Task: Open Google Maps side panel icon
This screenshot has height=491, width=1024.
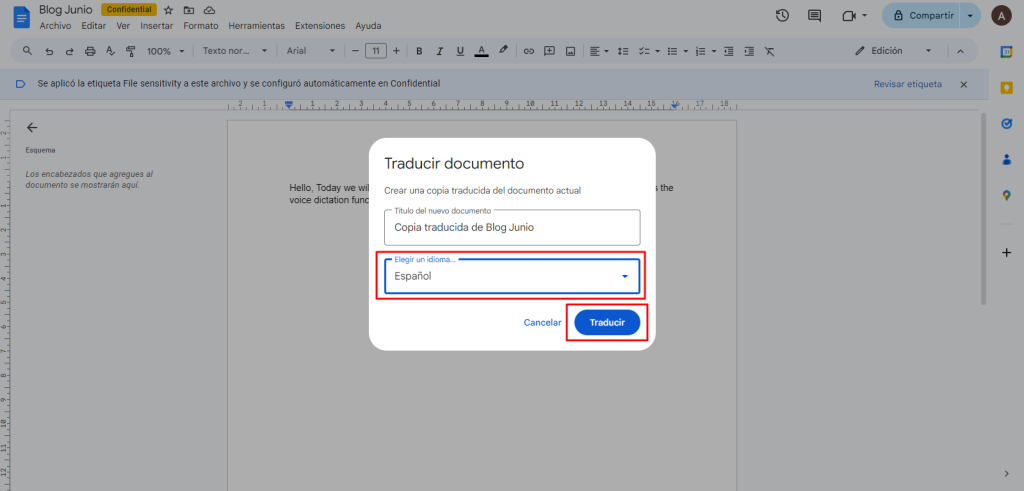Action: coord(1006,195)
